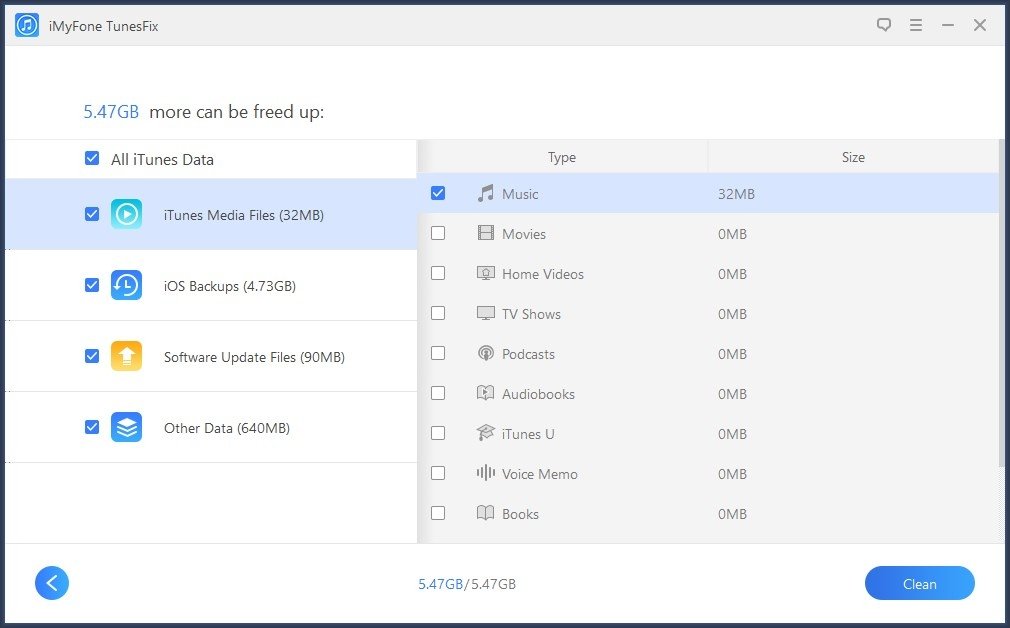The width and height of the screenshot is (1010, 628).
Task: Click the Podcasts icon
Action: [486, 353]
